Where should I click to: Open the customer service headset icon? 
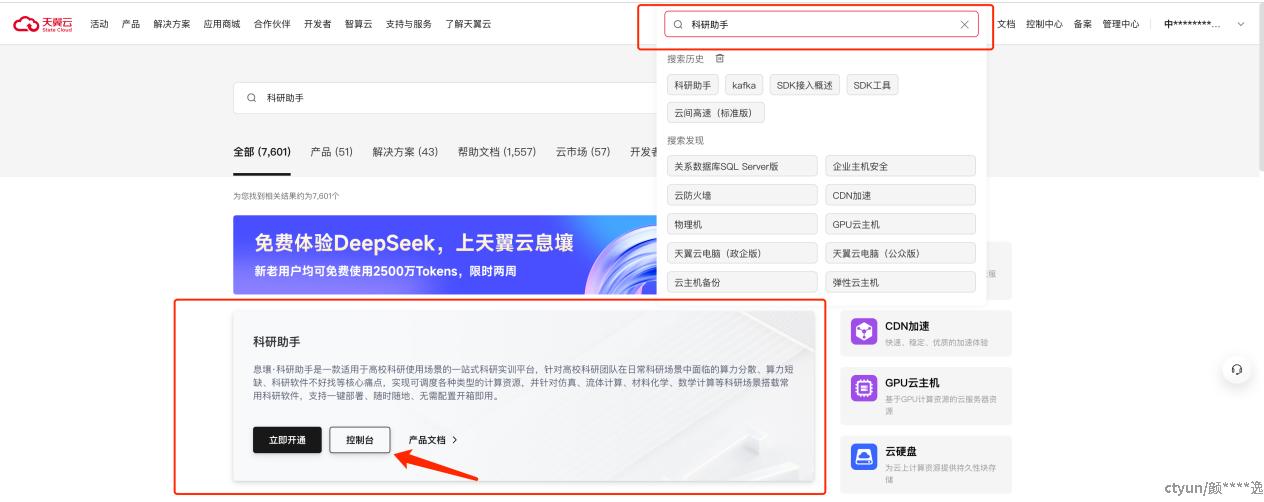click(x=1237, y=370)
